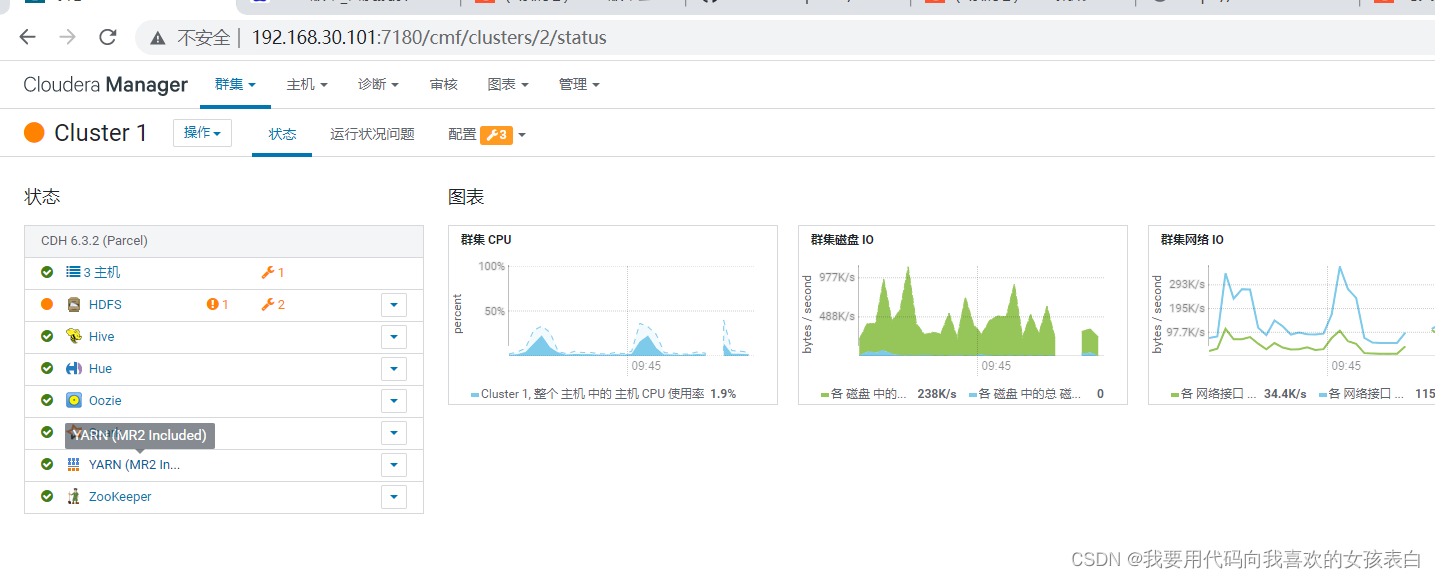1435x578 pixels.
Task: Open the Oozie service link
Action: point(105,400)
